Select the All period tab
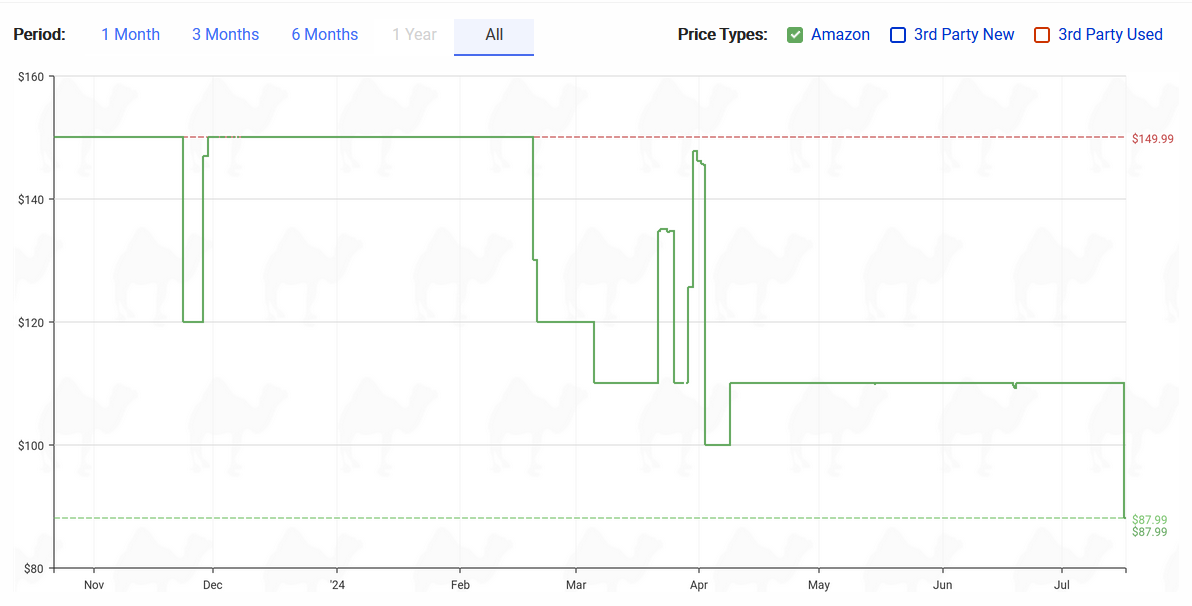The width and height of the screenshot is (1192, 606). click(494, 36)
